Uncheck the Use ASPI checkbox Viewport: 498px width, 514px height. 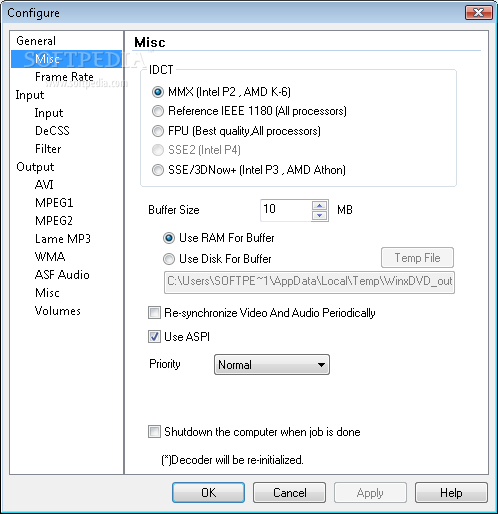click(154, 337)
